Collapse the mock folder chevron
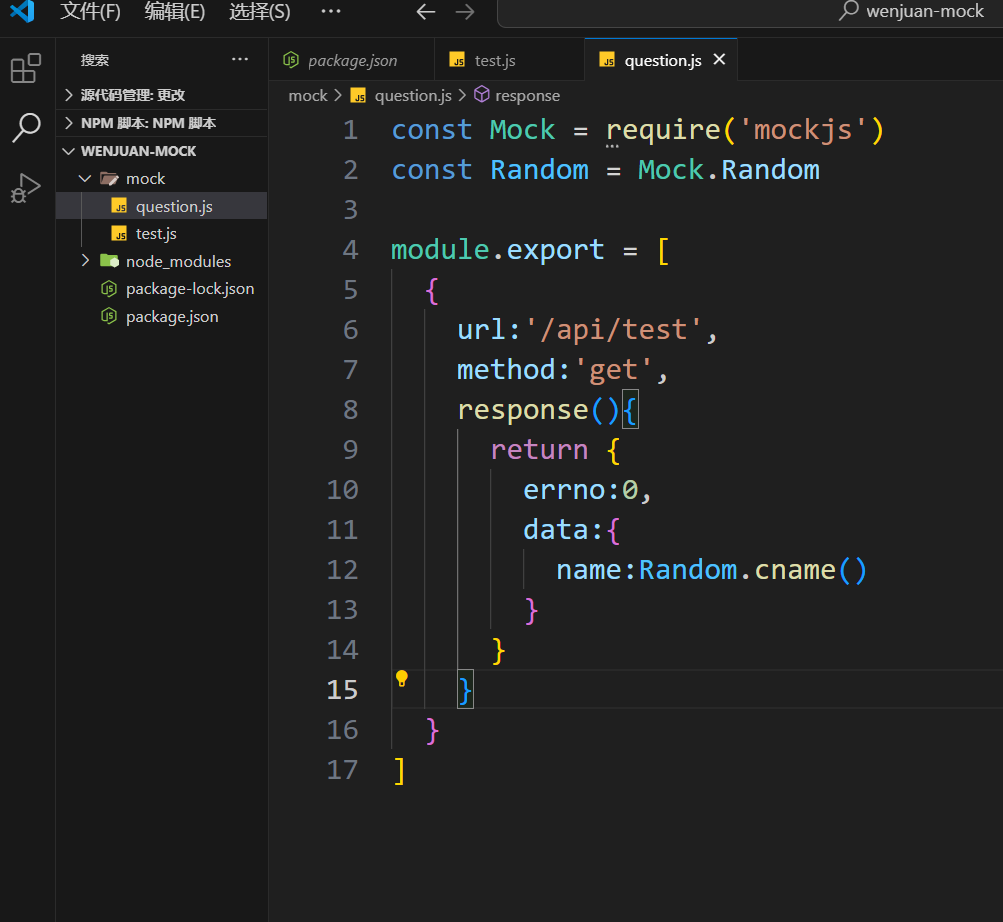This screenshot has width=1003, height=922. point(85,178)
